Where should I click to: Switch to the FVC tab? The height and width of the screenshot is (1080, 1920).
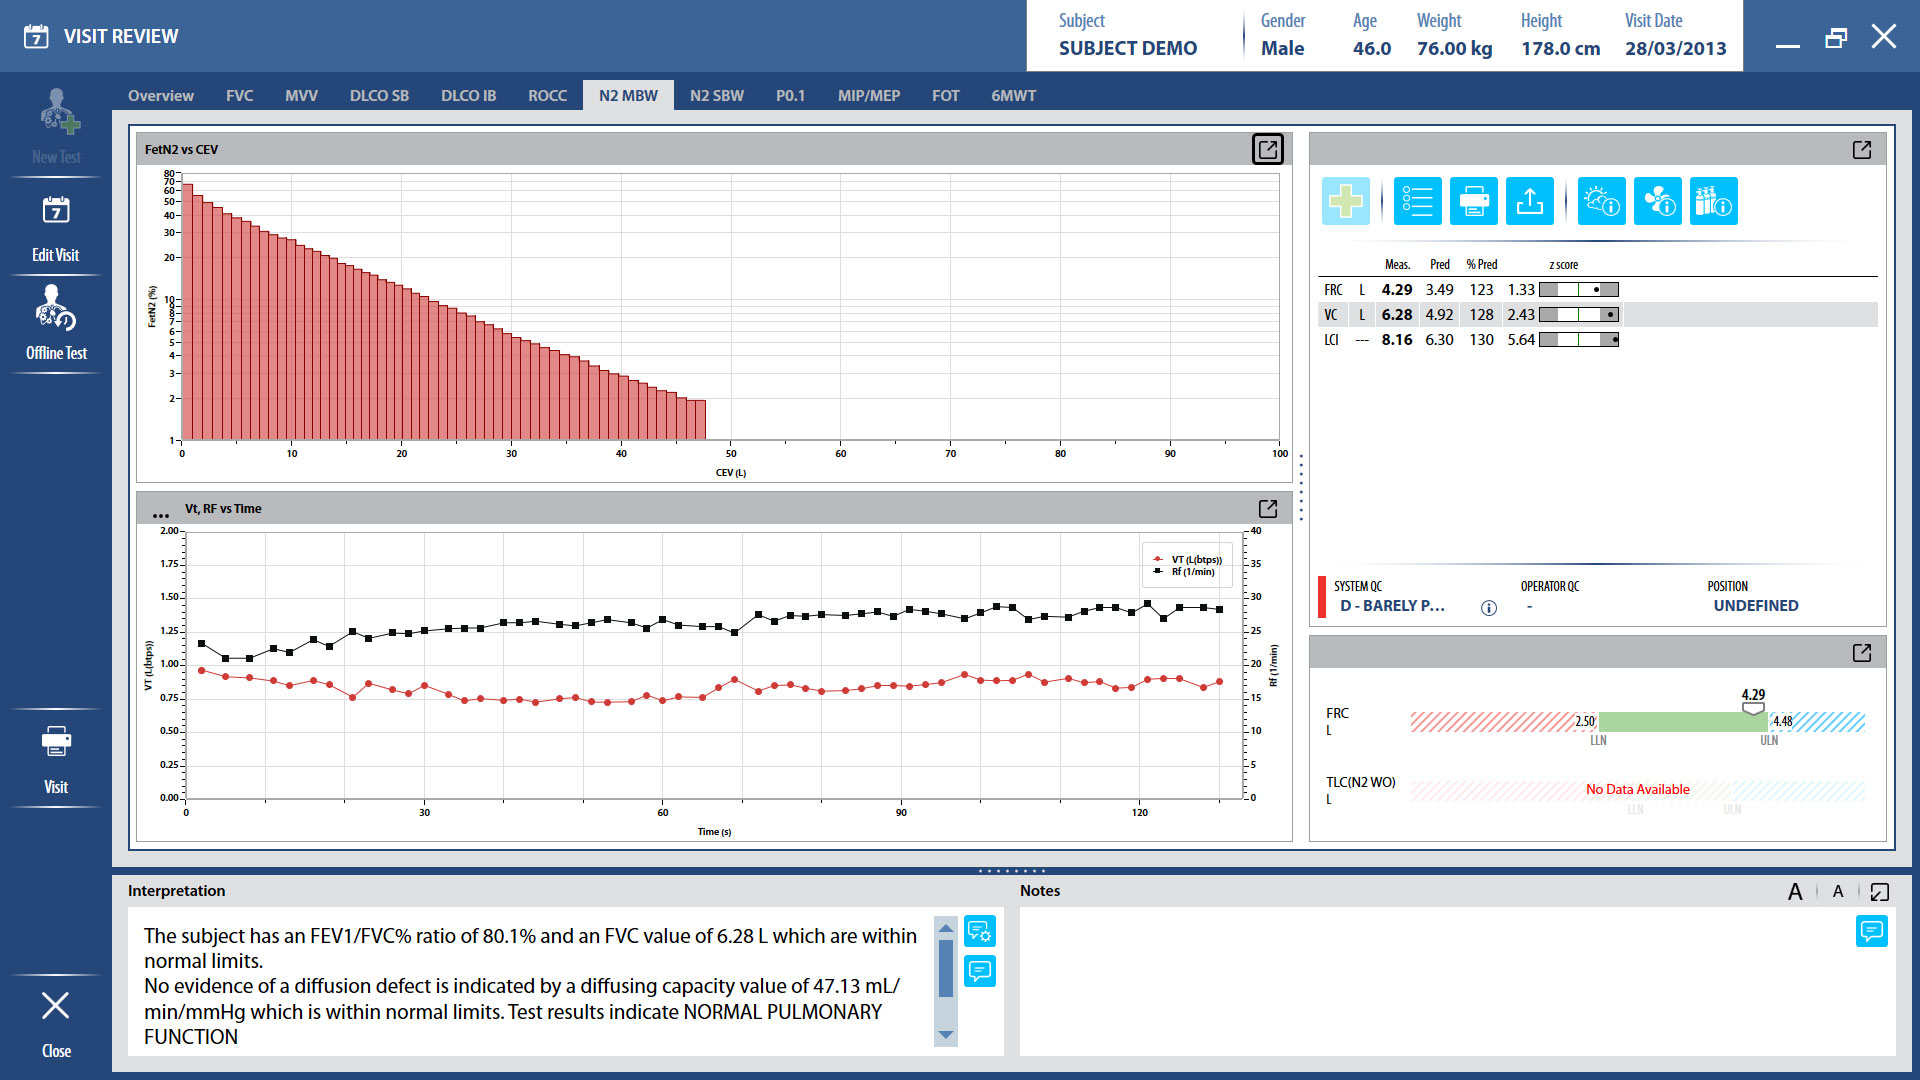coord(239,96)
